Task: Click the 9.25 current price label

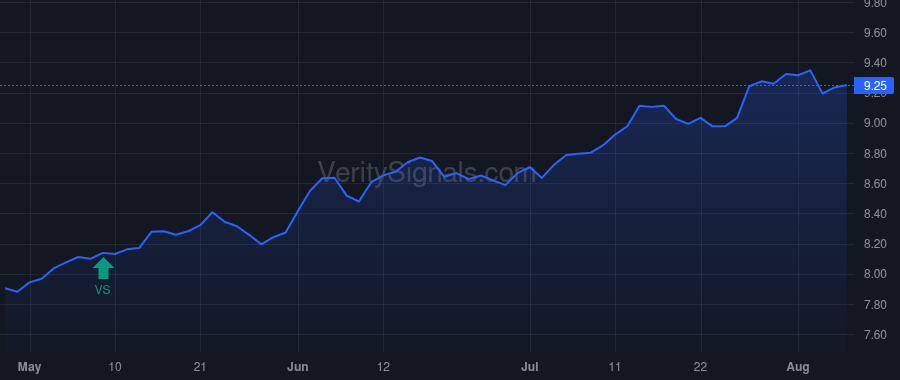Action: (875, 86)
